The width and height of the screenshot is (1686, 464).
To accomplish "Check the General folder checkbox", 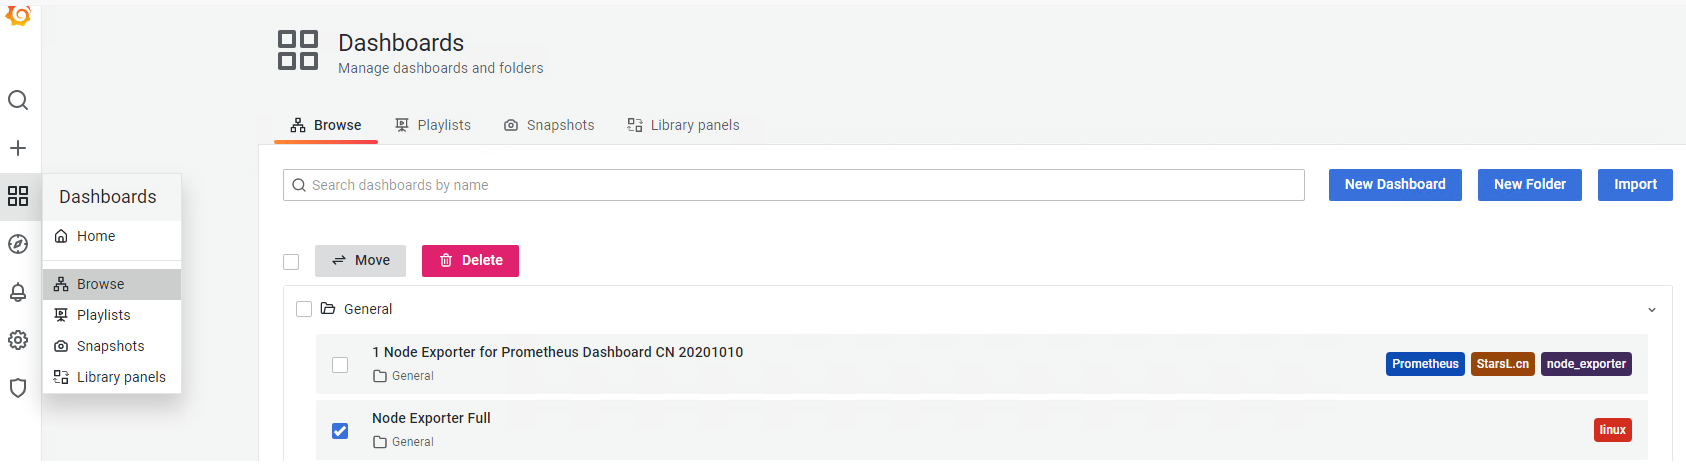I will coord(304,309).
